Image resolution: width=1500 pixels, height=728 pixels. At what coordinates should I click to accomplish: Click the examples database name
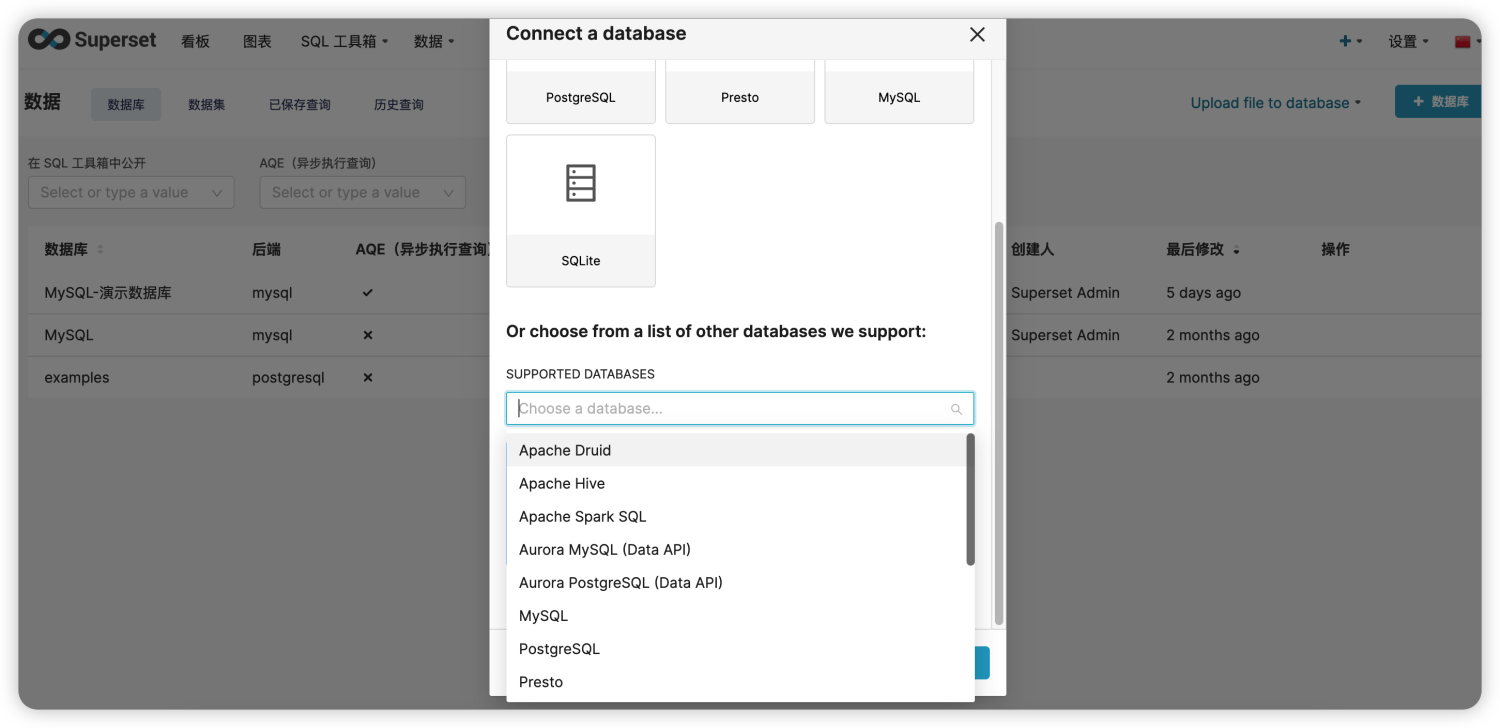[77, 378]
